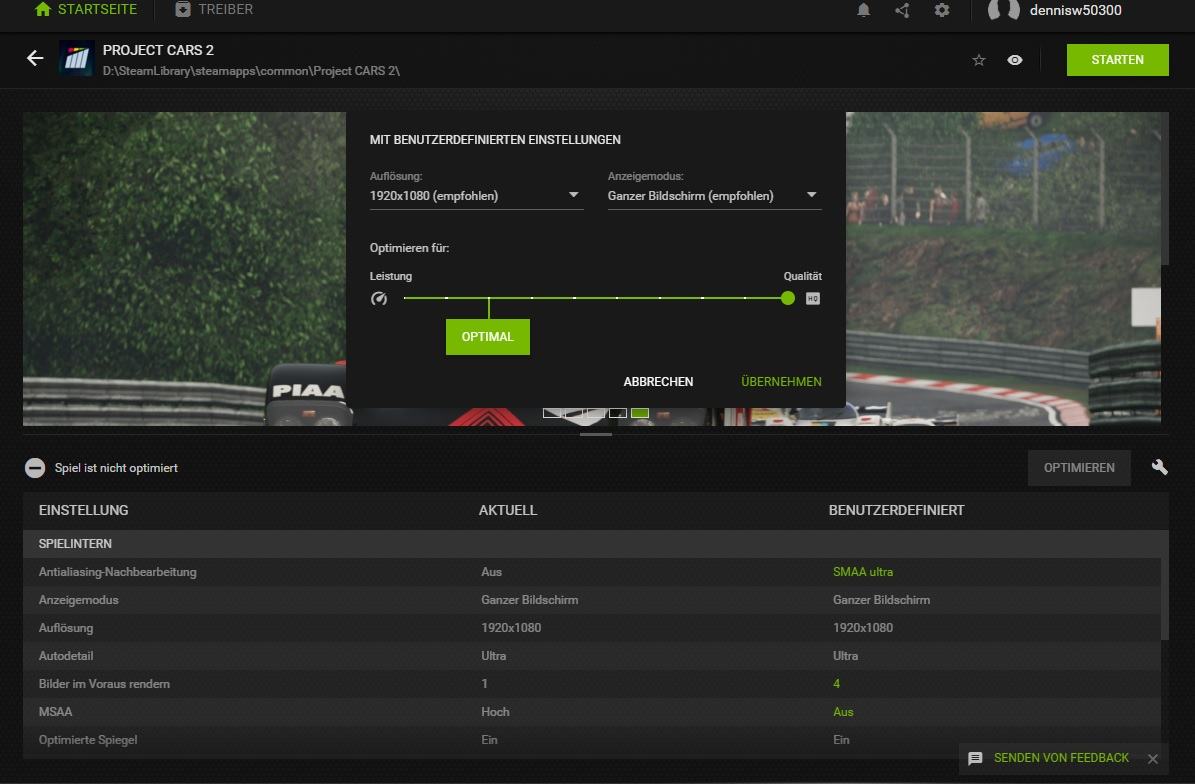Click the Leistung speedometer icon

tap(379, 299)
